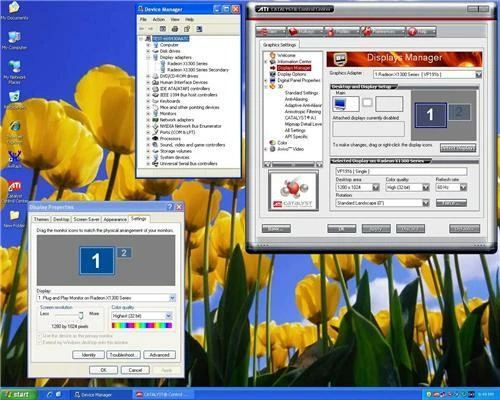Expand the Disk drives node
The width and height of the screenshot is (500, 400).
pos(148,51)
